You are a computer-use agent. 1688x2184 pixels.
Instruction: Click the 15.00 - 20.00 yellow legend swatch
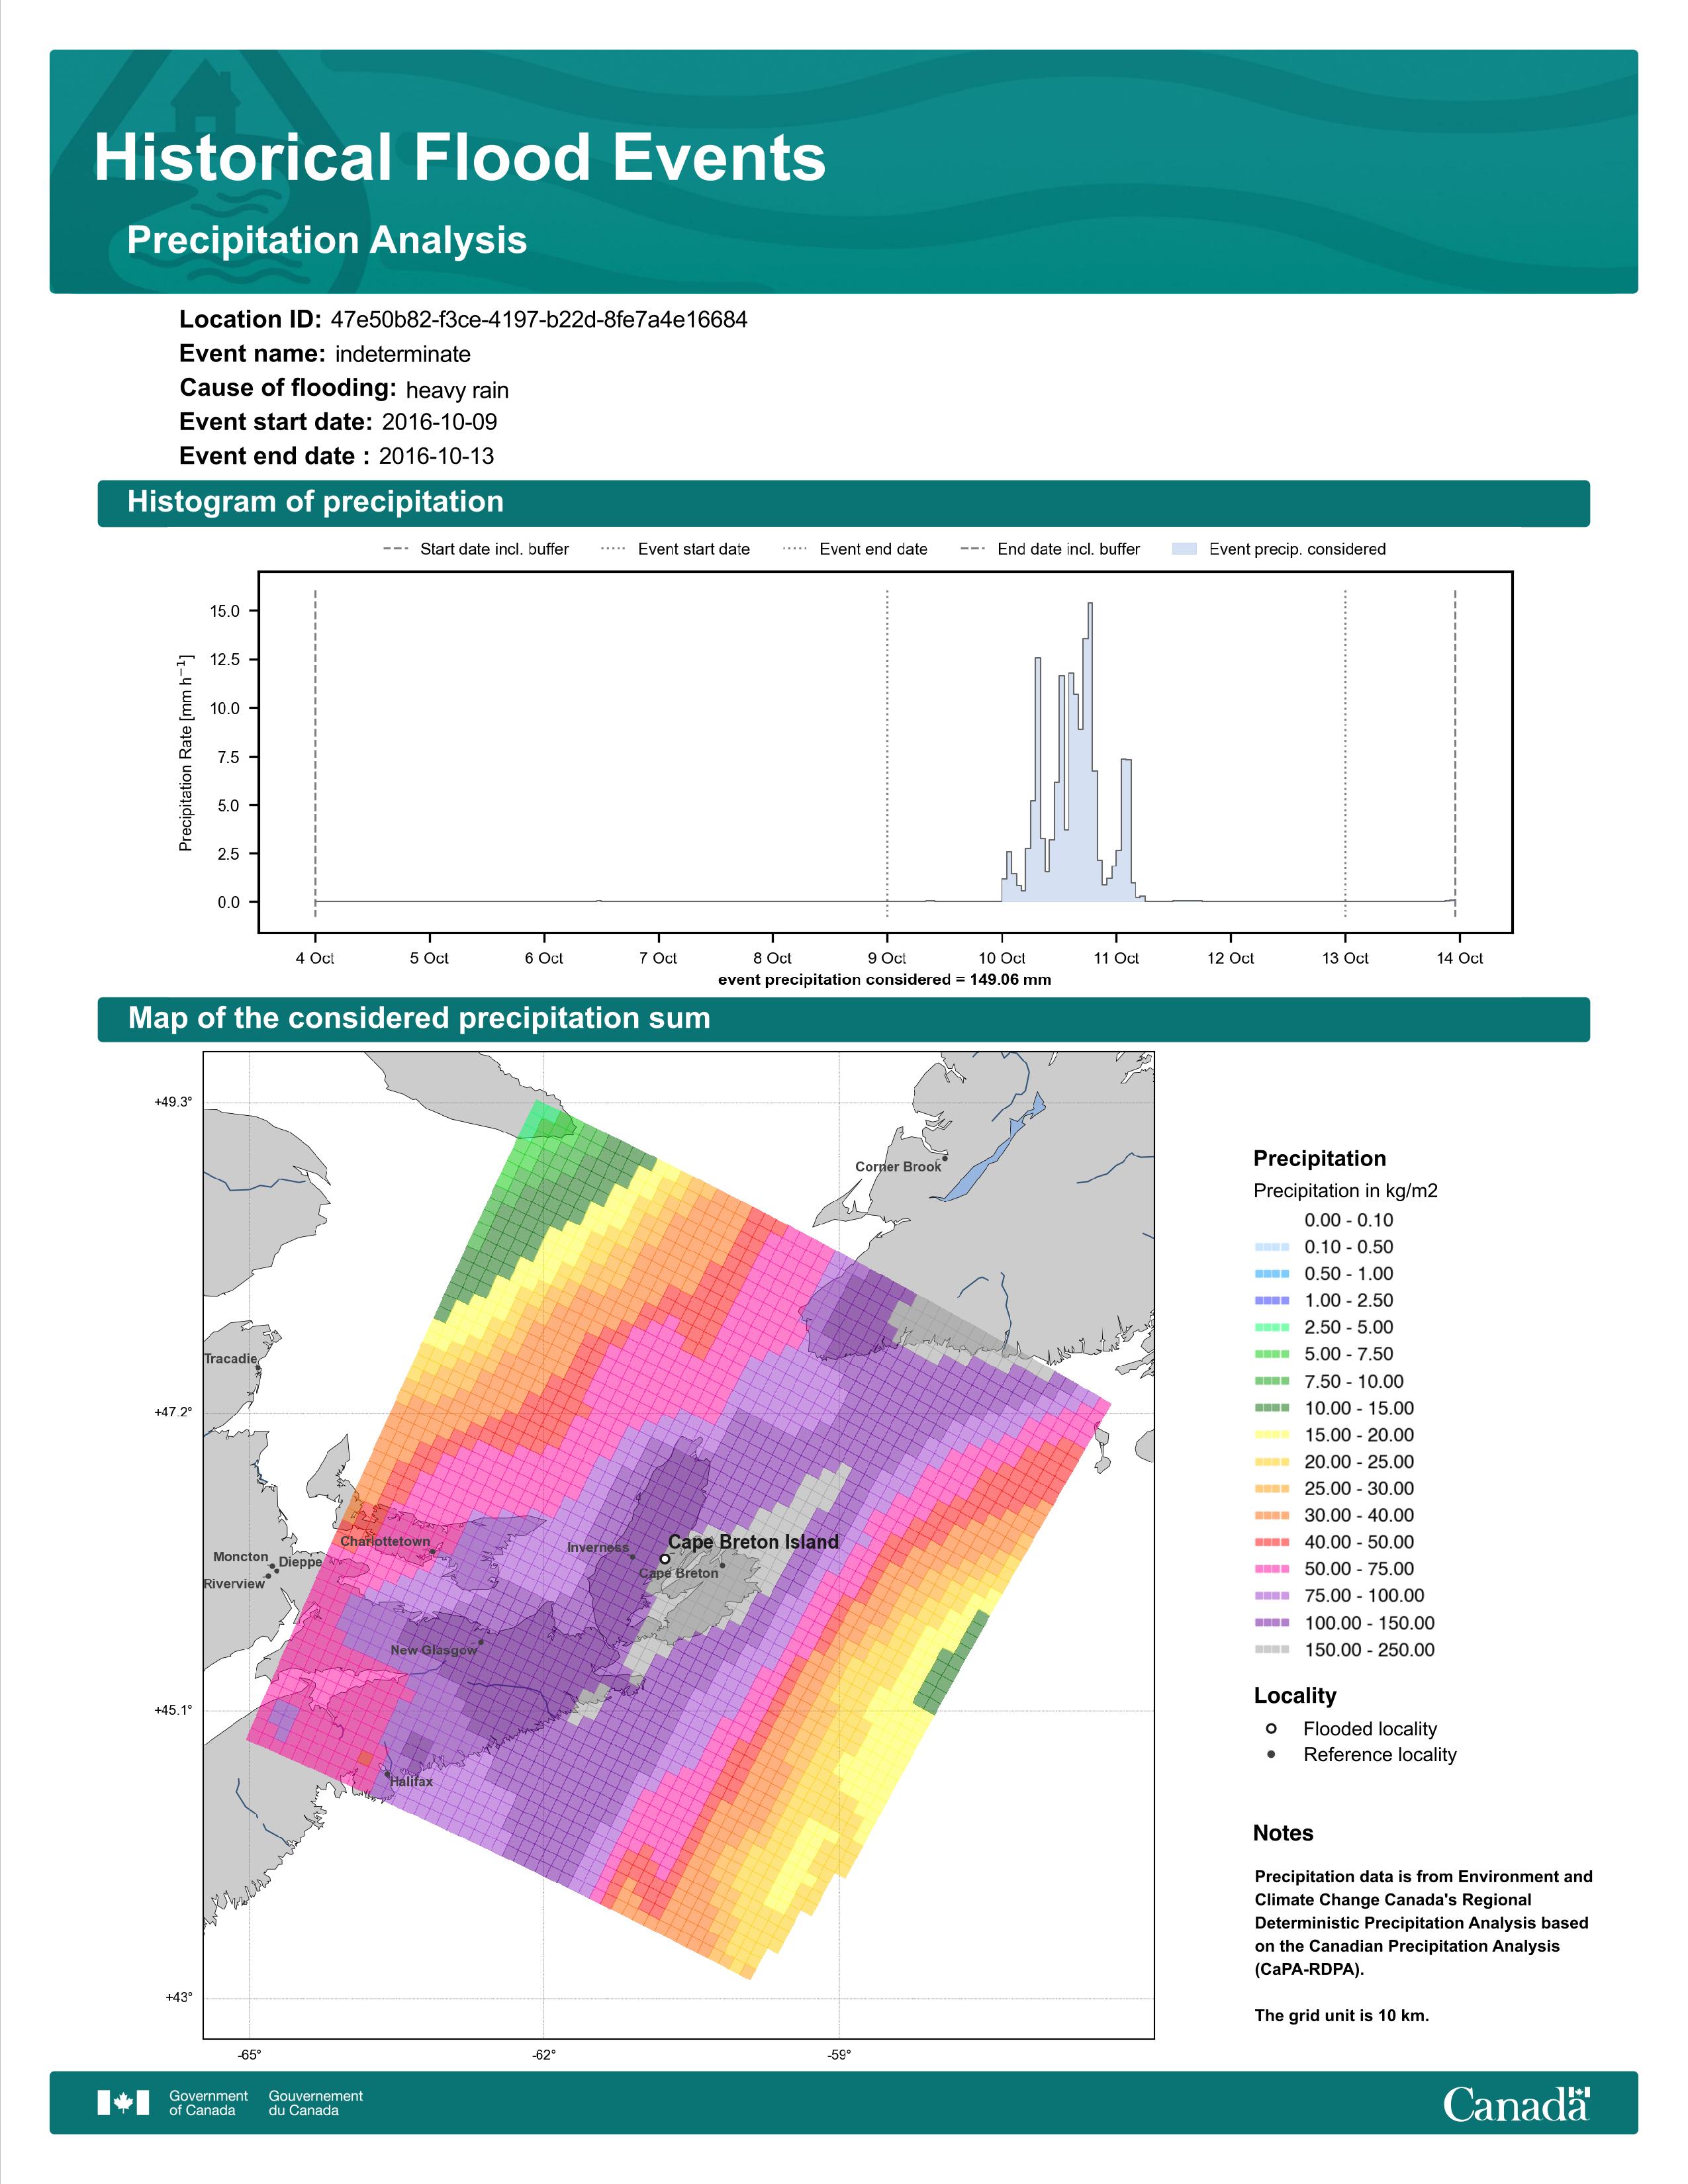[x=1271, y=1434]
